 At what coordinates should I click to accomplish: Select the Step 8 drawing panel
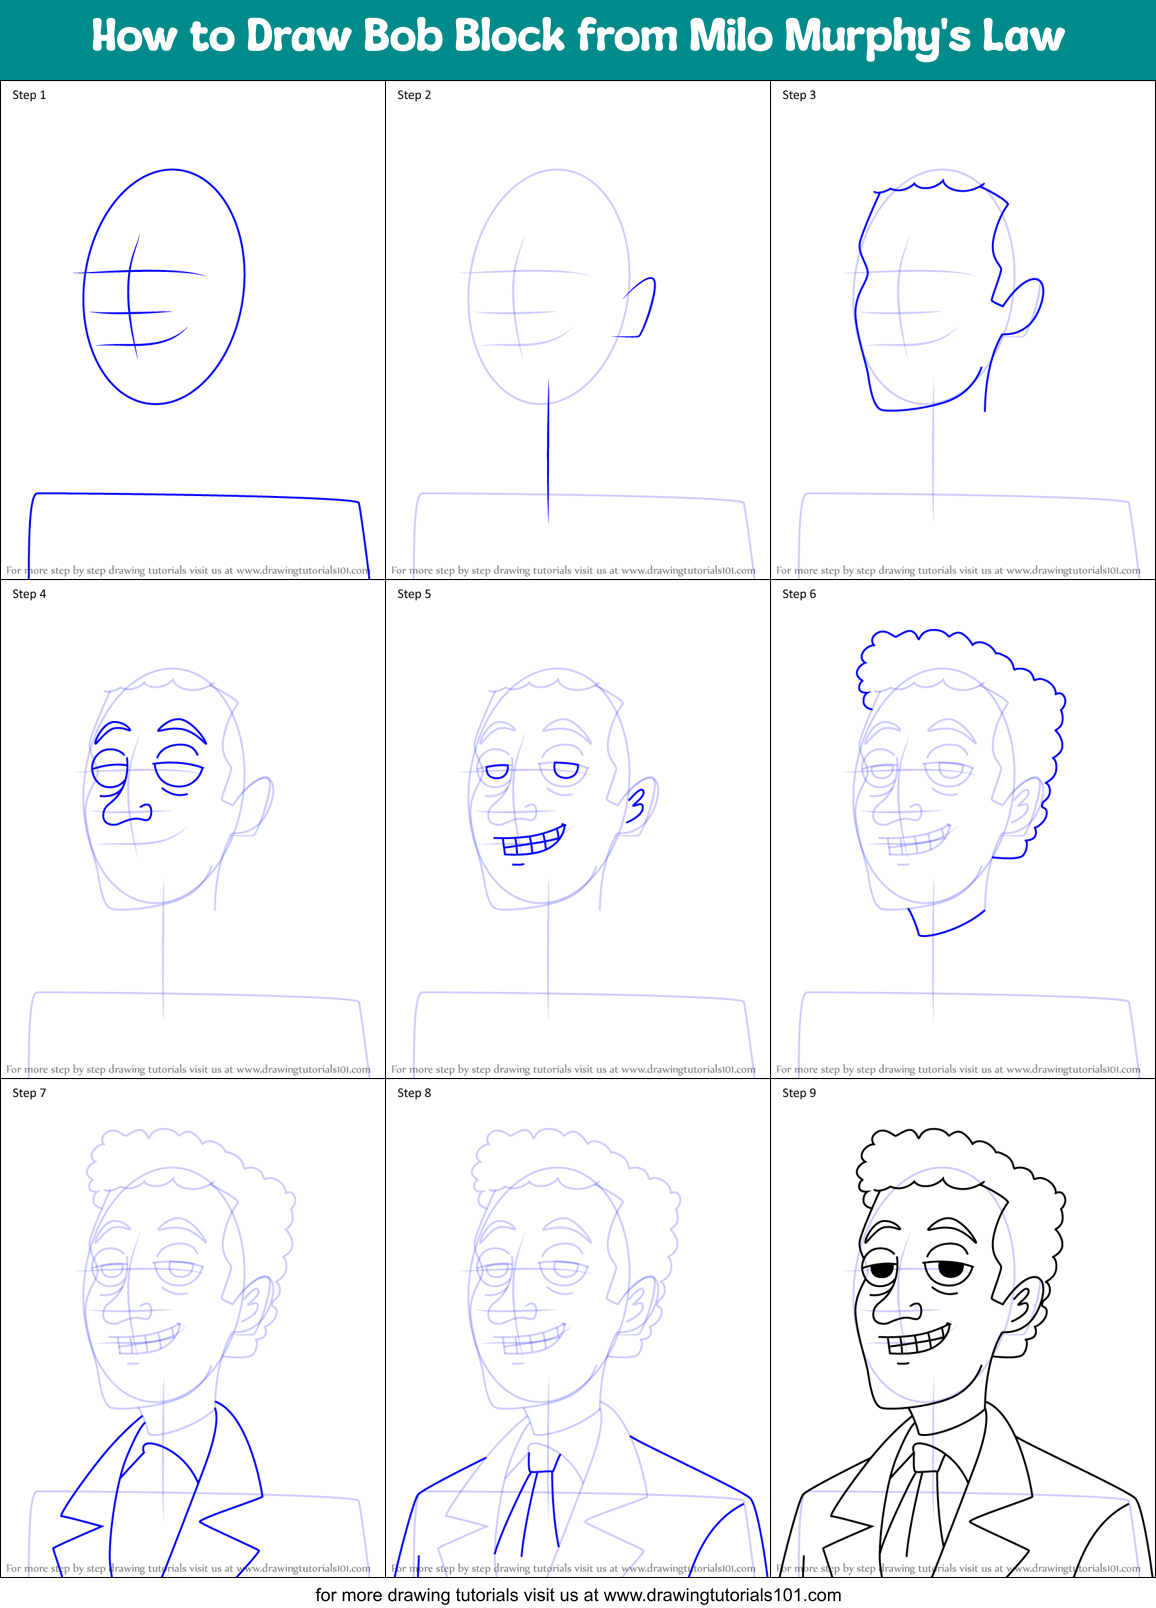point(578,1328)
